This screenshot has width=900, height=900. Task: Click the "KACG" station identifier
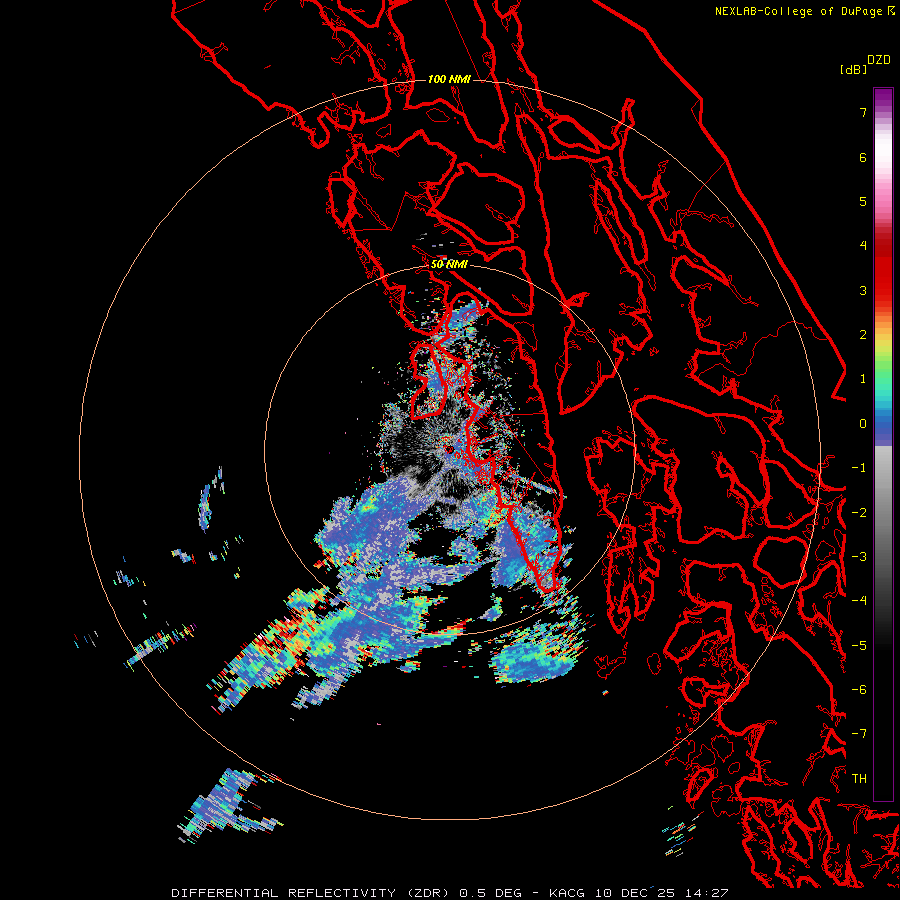[x=567, y=893]
